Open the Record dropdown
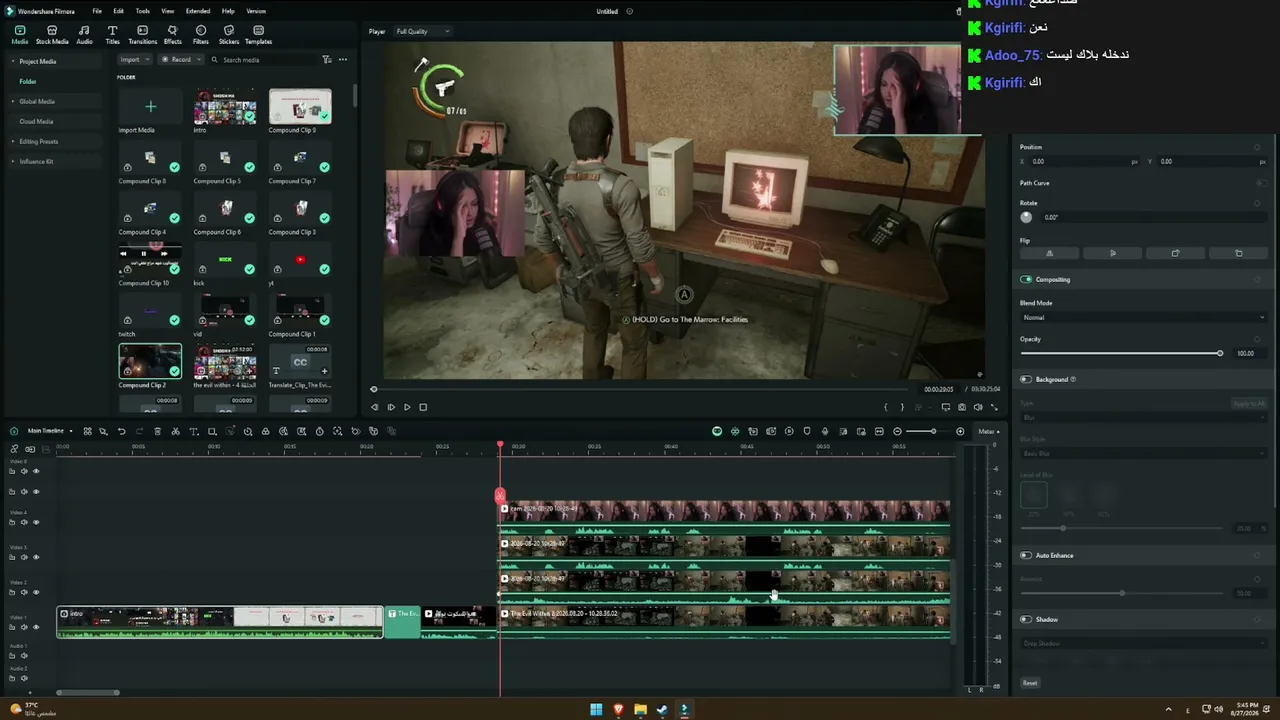 click(179, 60)
